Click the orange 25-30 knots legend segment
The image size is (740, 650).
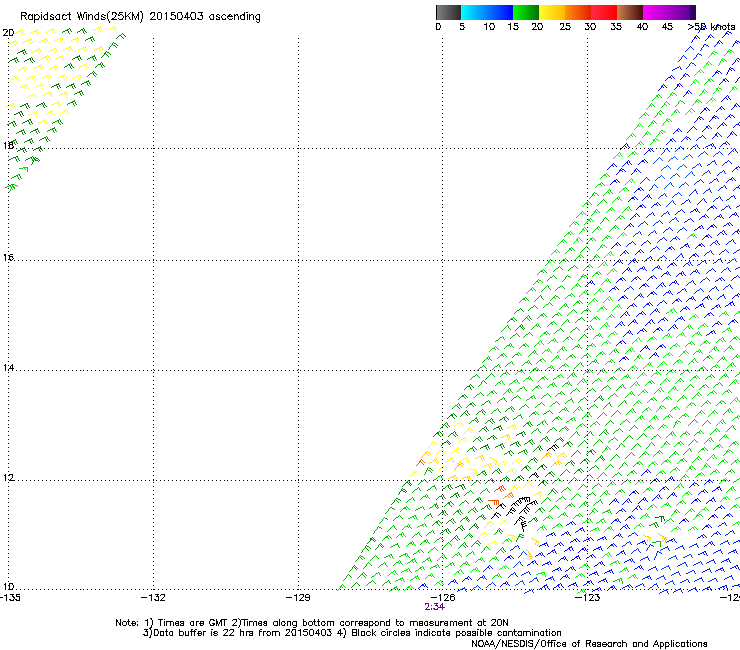coord(578,12)
